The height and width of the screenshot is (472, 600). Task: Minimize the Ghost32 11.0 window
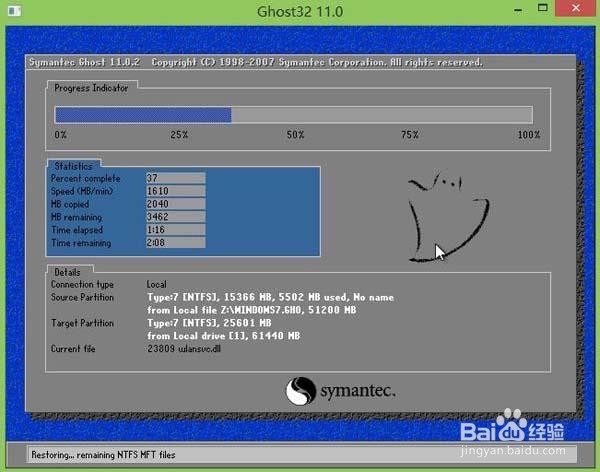click(x=518, y=10)
